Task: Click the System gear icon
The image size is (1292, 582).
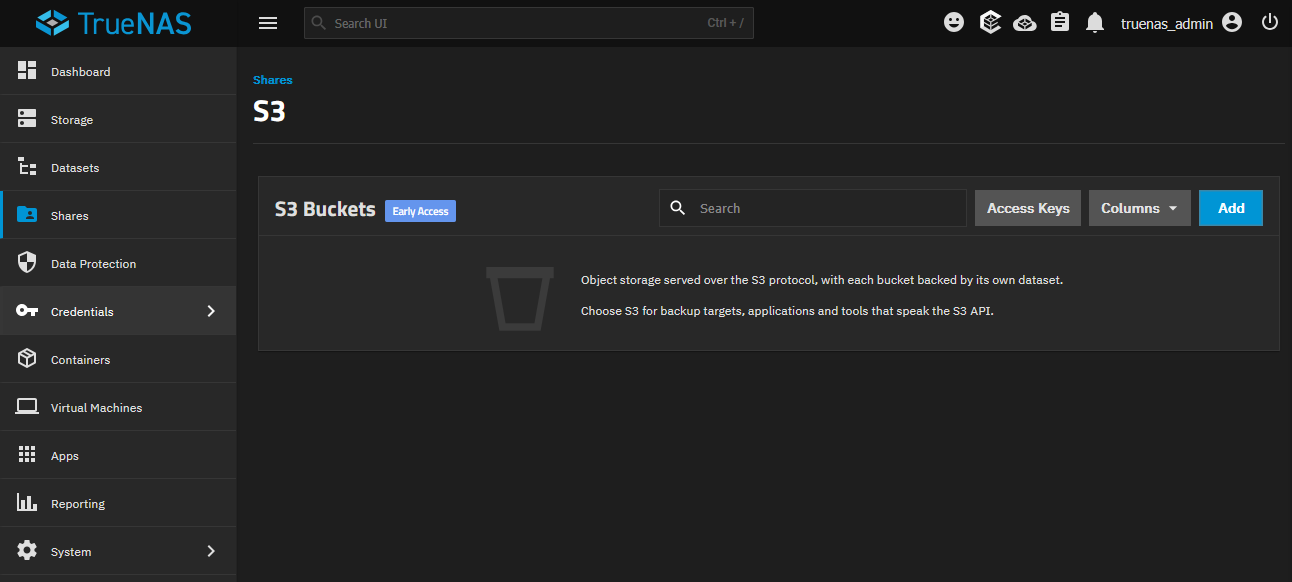Action: pyautogui.click(x=27, y=551)
